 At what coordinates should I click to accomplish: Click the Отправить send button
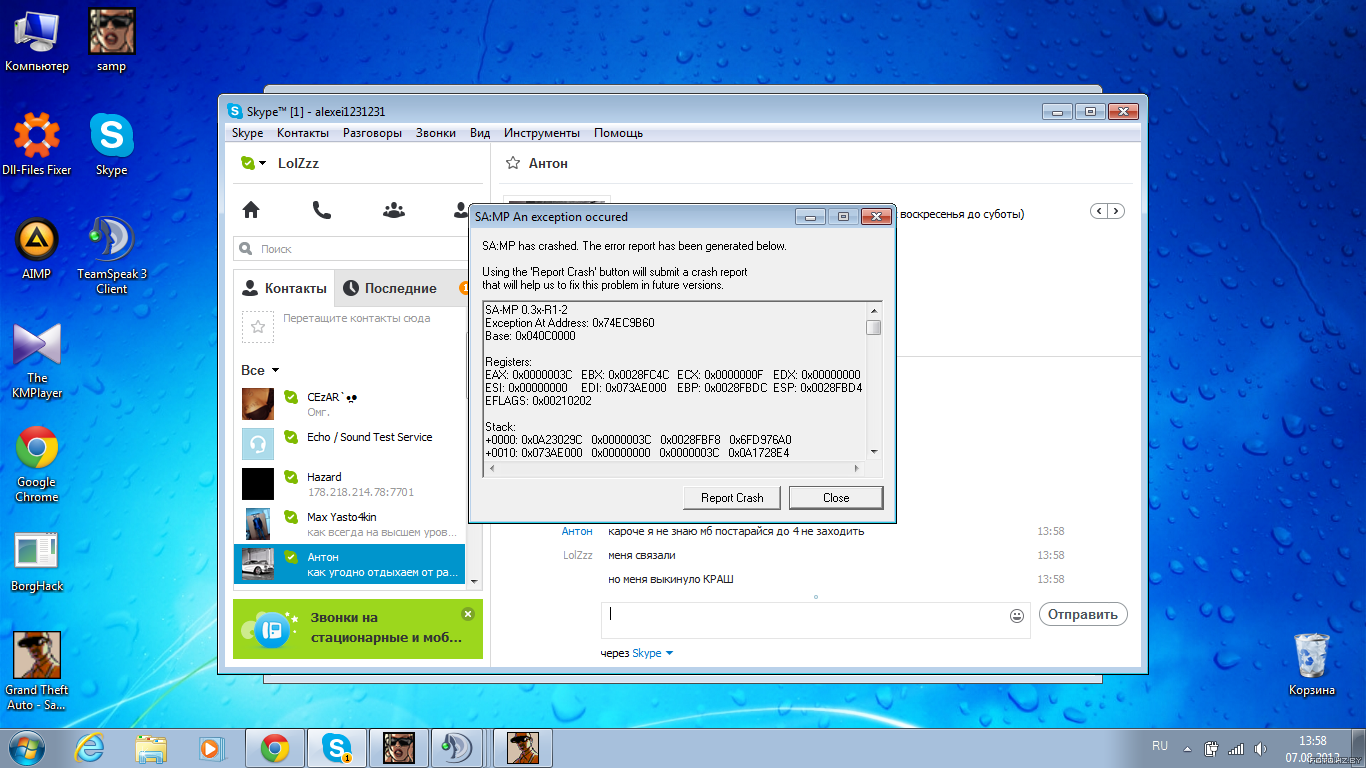click(x=1083, y=614)
